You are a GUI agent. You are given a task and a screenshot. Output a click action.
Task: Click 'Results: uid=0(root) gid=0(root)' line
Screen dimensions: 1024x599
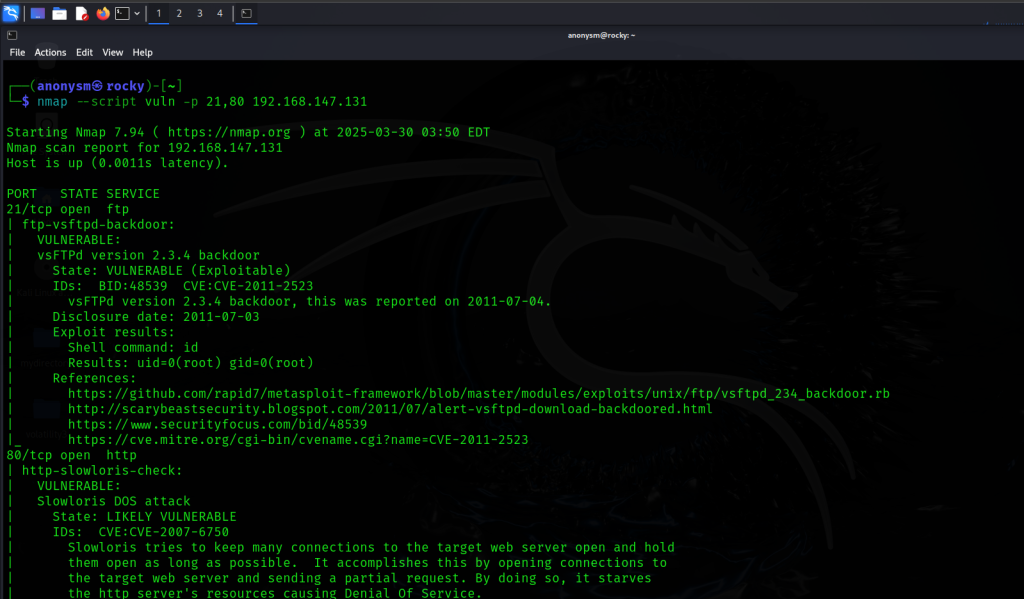pyautogui.click(x=191, y=363)
